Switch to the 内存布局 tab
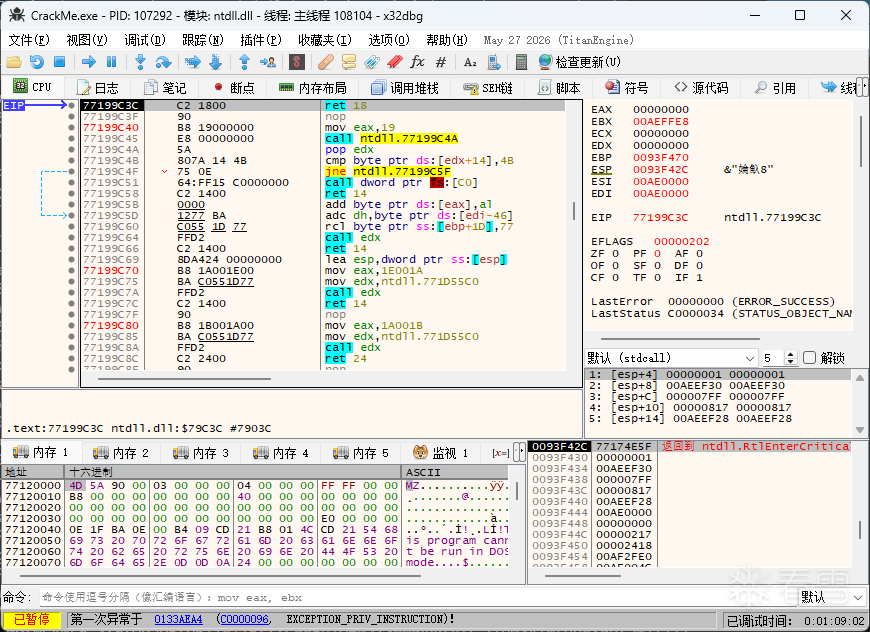 (x=313, y=88)
